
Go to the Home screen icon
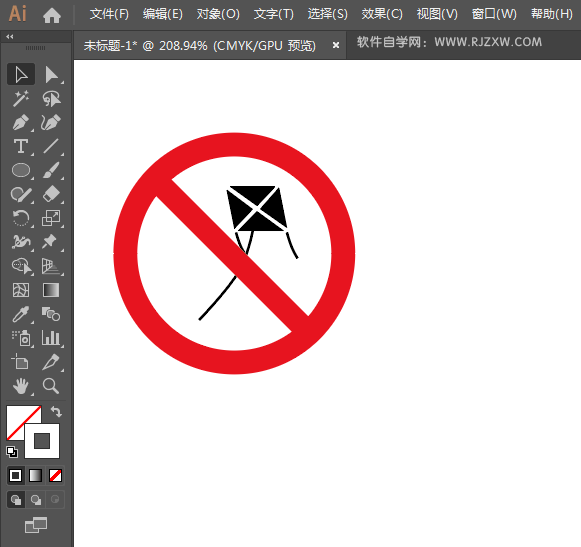52,15
